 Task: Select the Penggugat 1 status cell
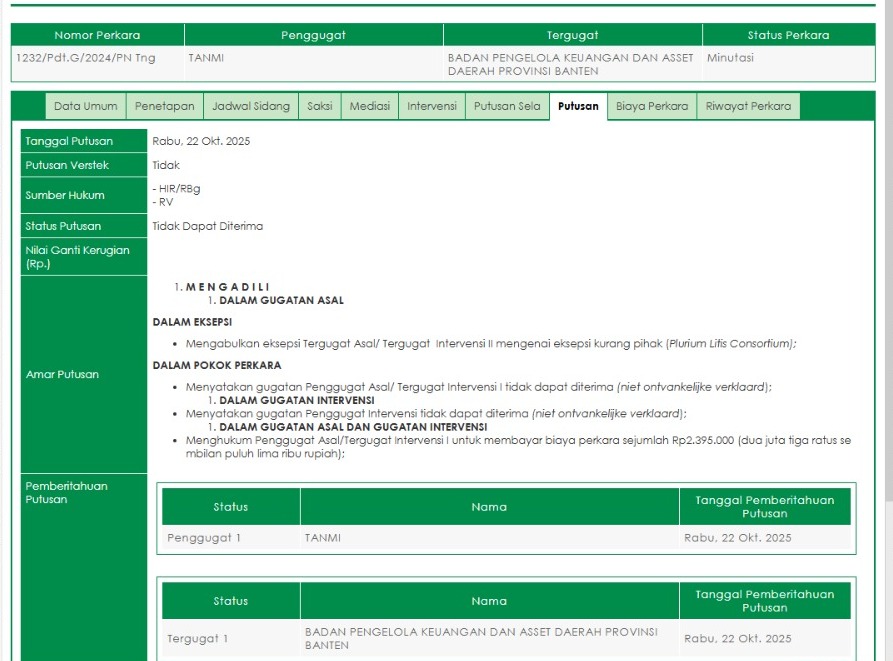click(x=204, y=538)
